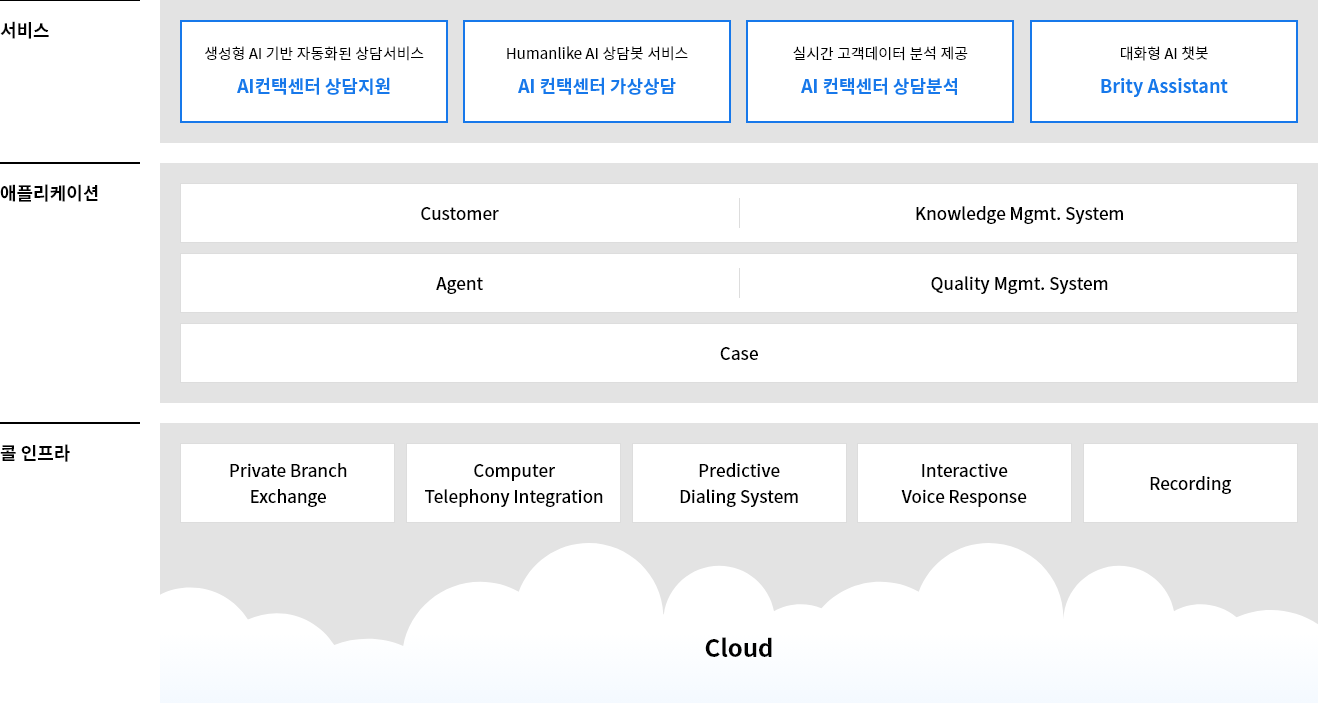Expand the Knowledge Mgmt. System section
1318x703 pixels.
[x=1019, y=213]
